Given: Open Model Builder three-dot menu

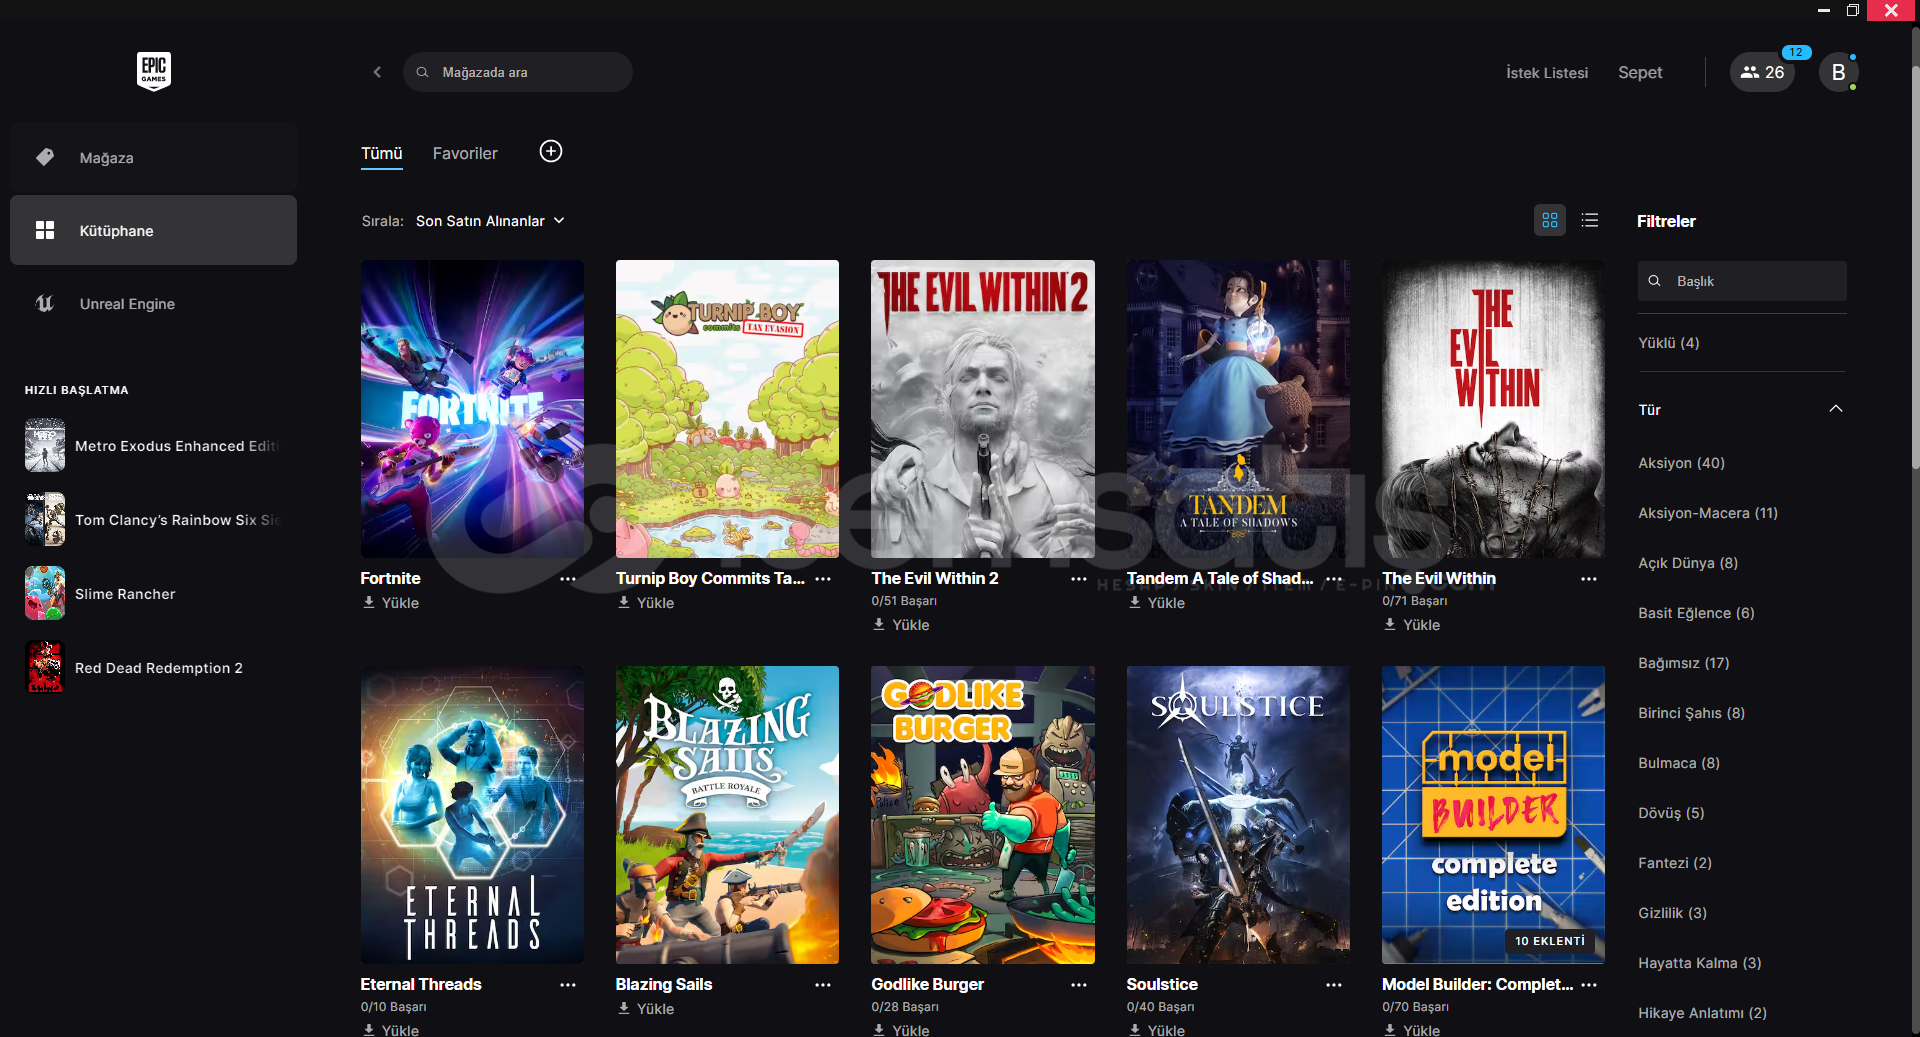Looking at the screenshot, I should click(x=1589, y=985).
